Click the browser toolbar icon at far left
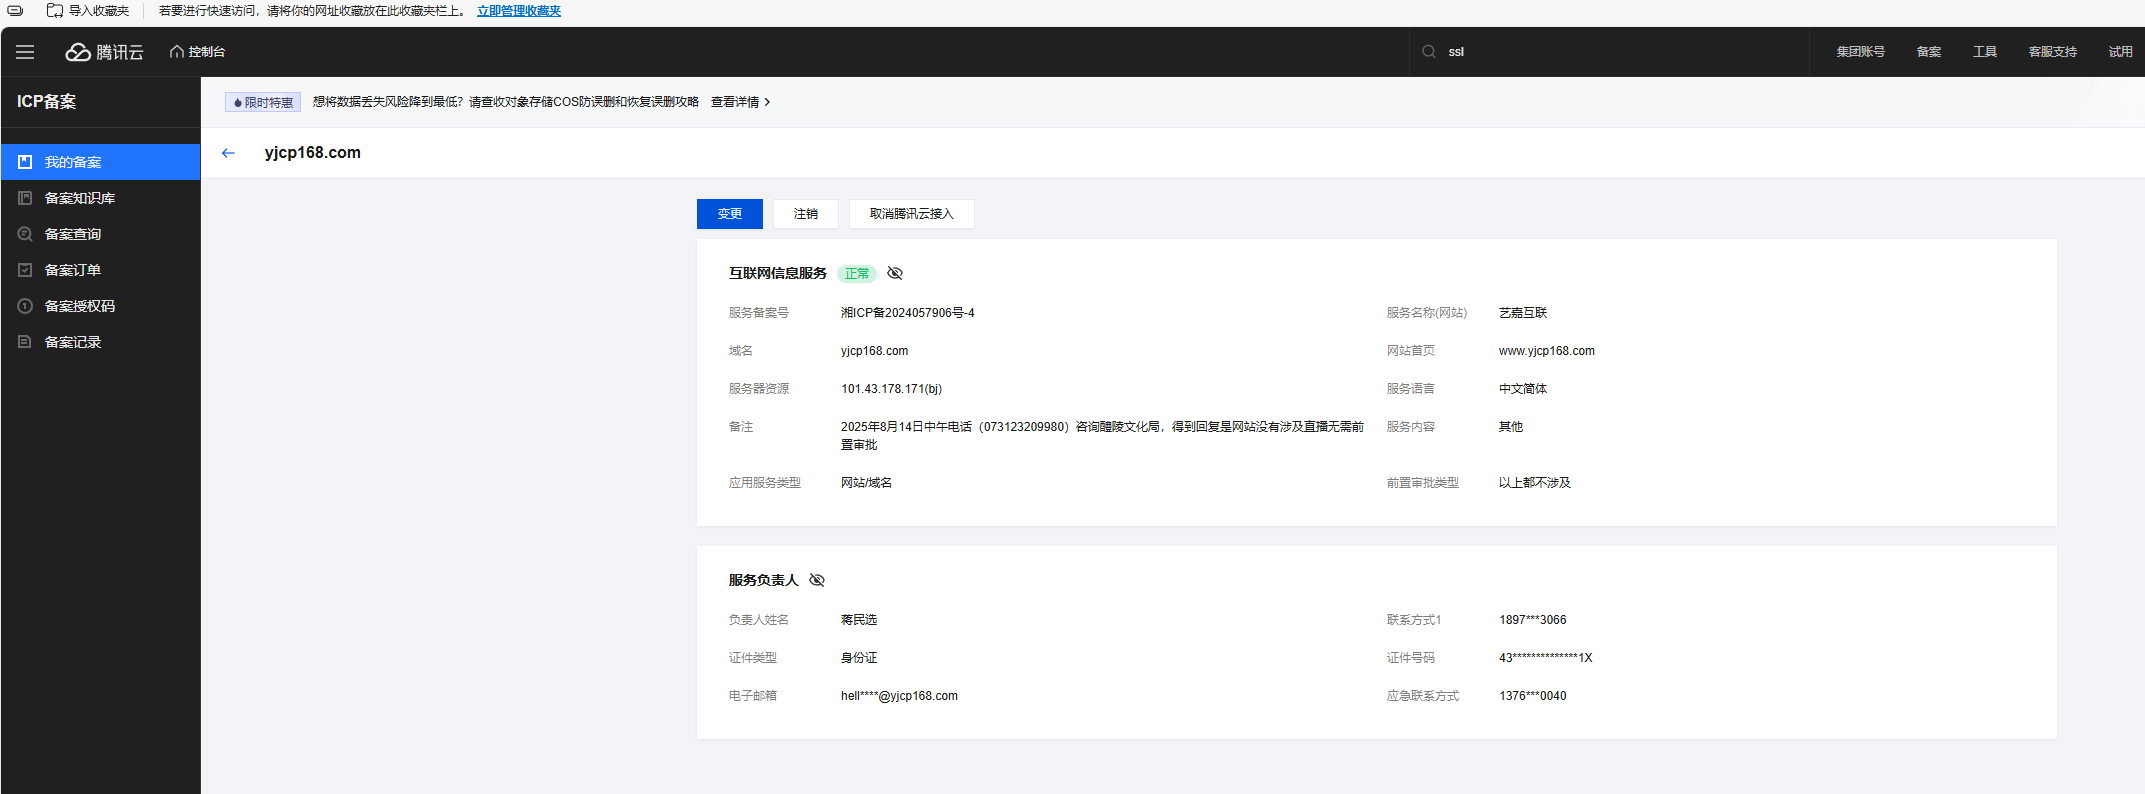This screenshot has height=794, width=2145. [x=15, y=11]
